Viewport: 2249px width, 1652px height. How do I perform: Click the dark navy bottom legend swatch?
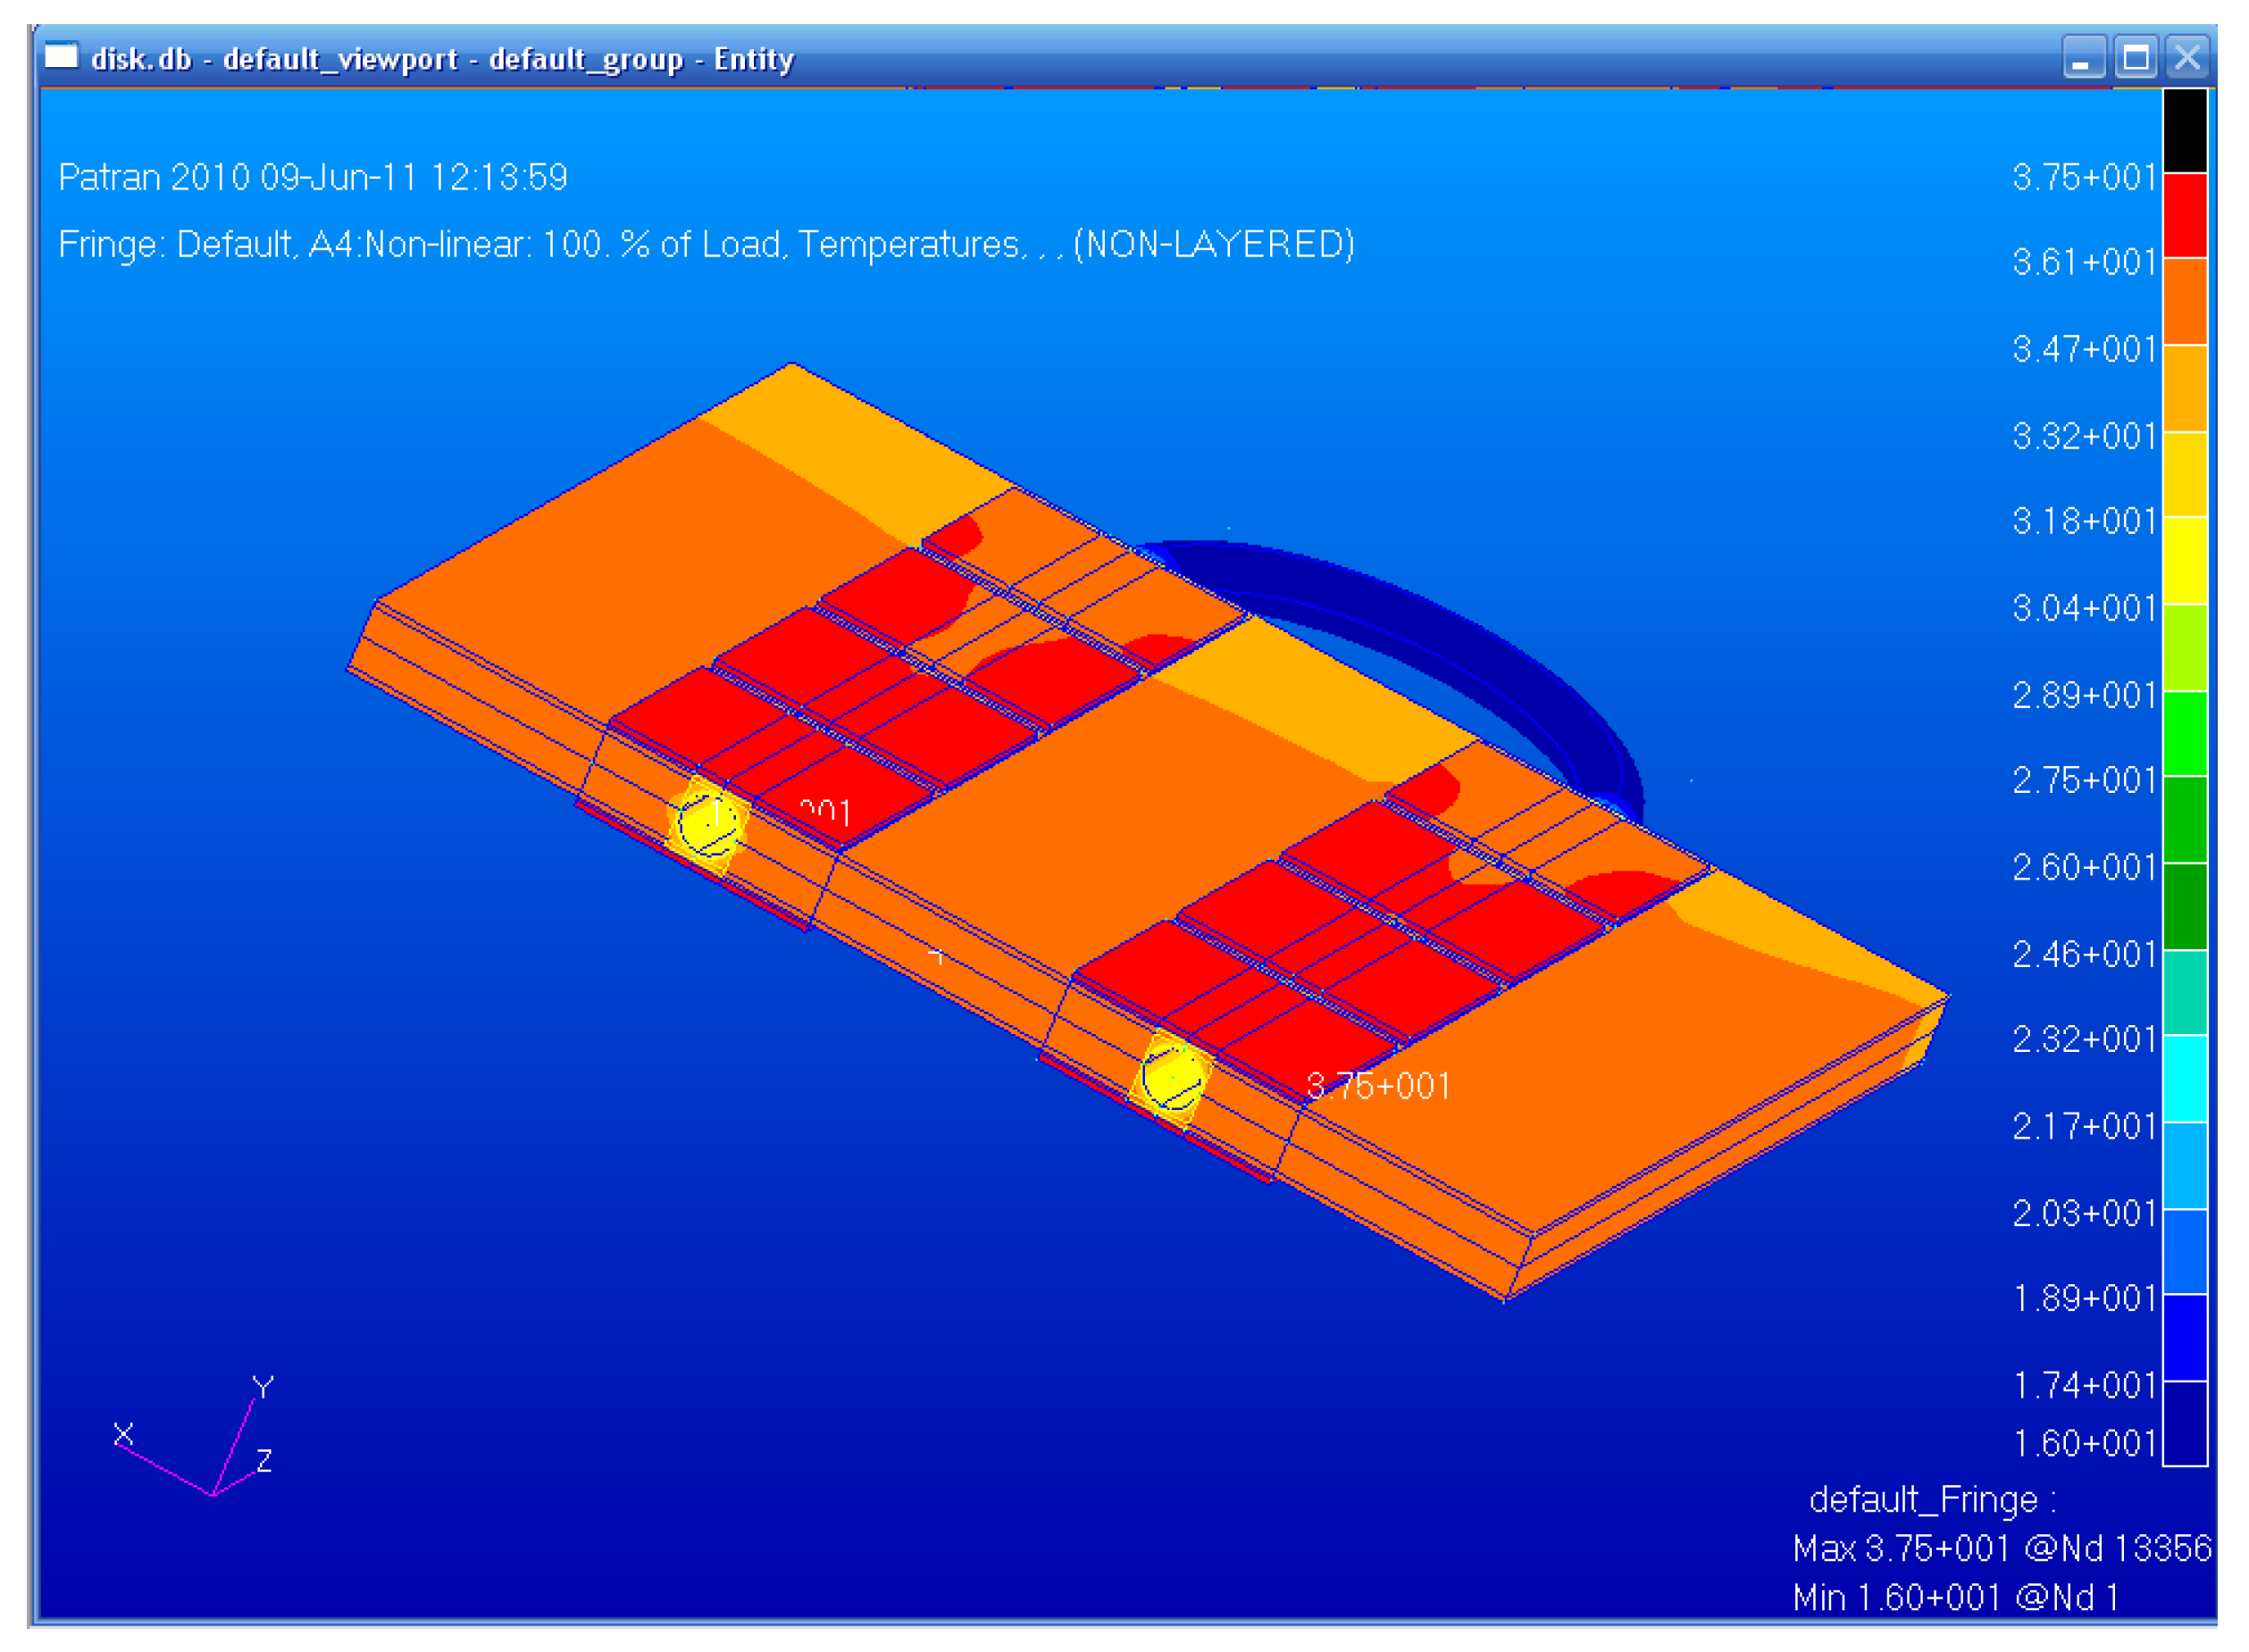[x=2185, y=1424]
